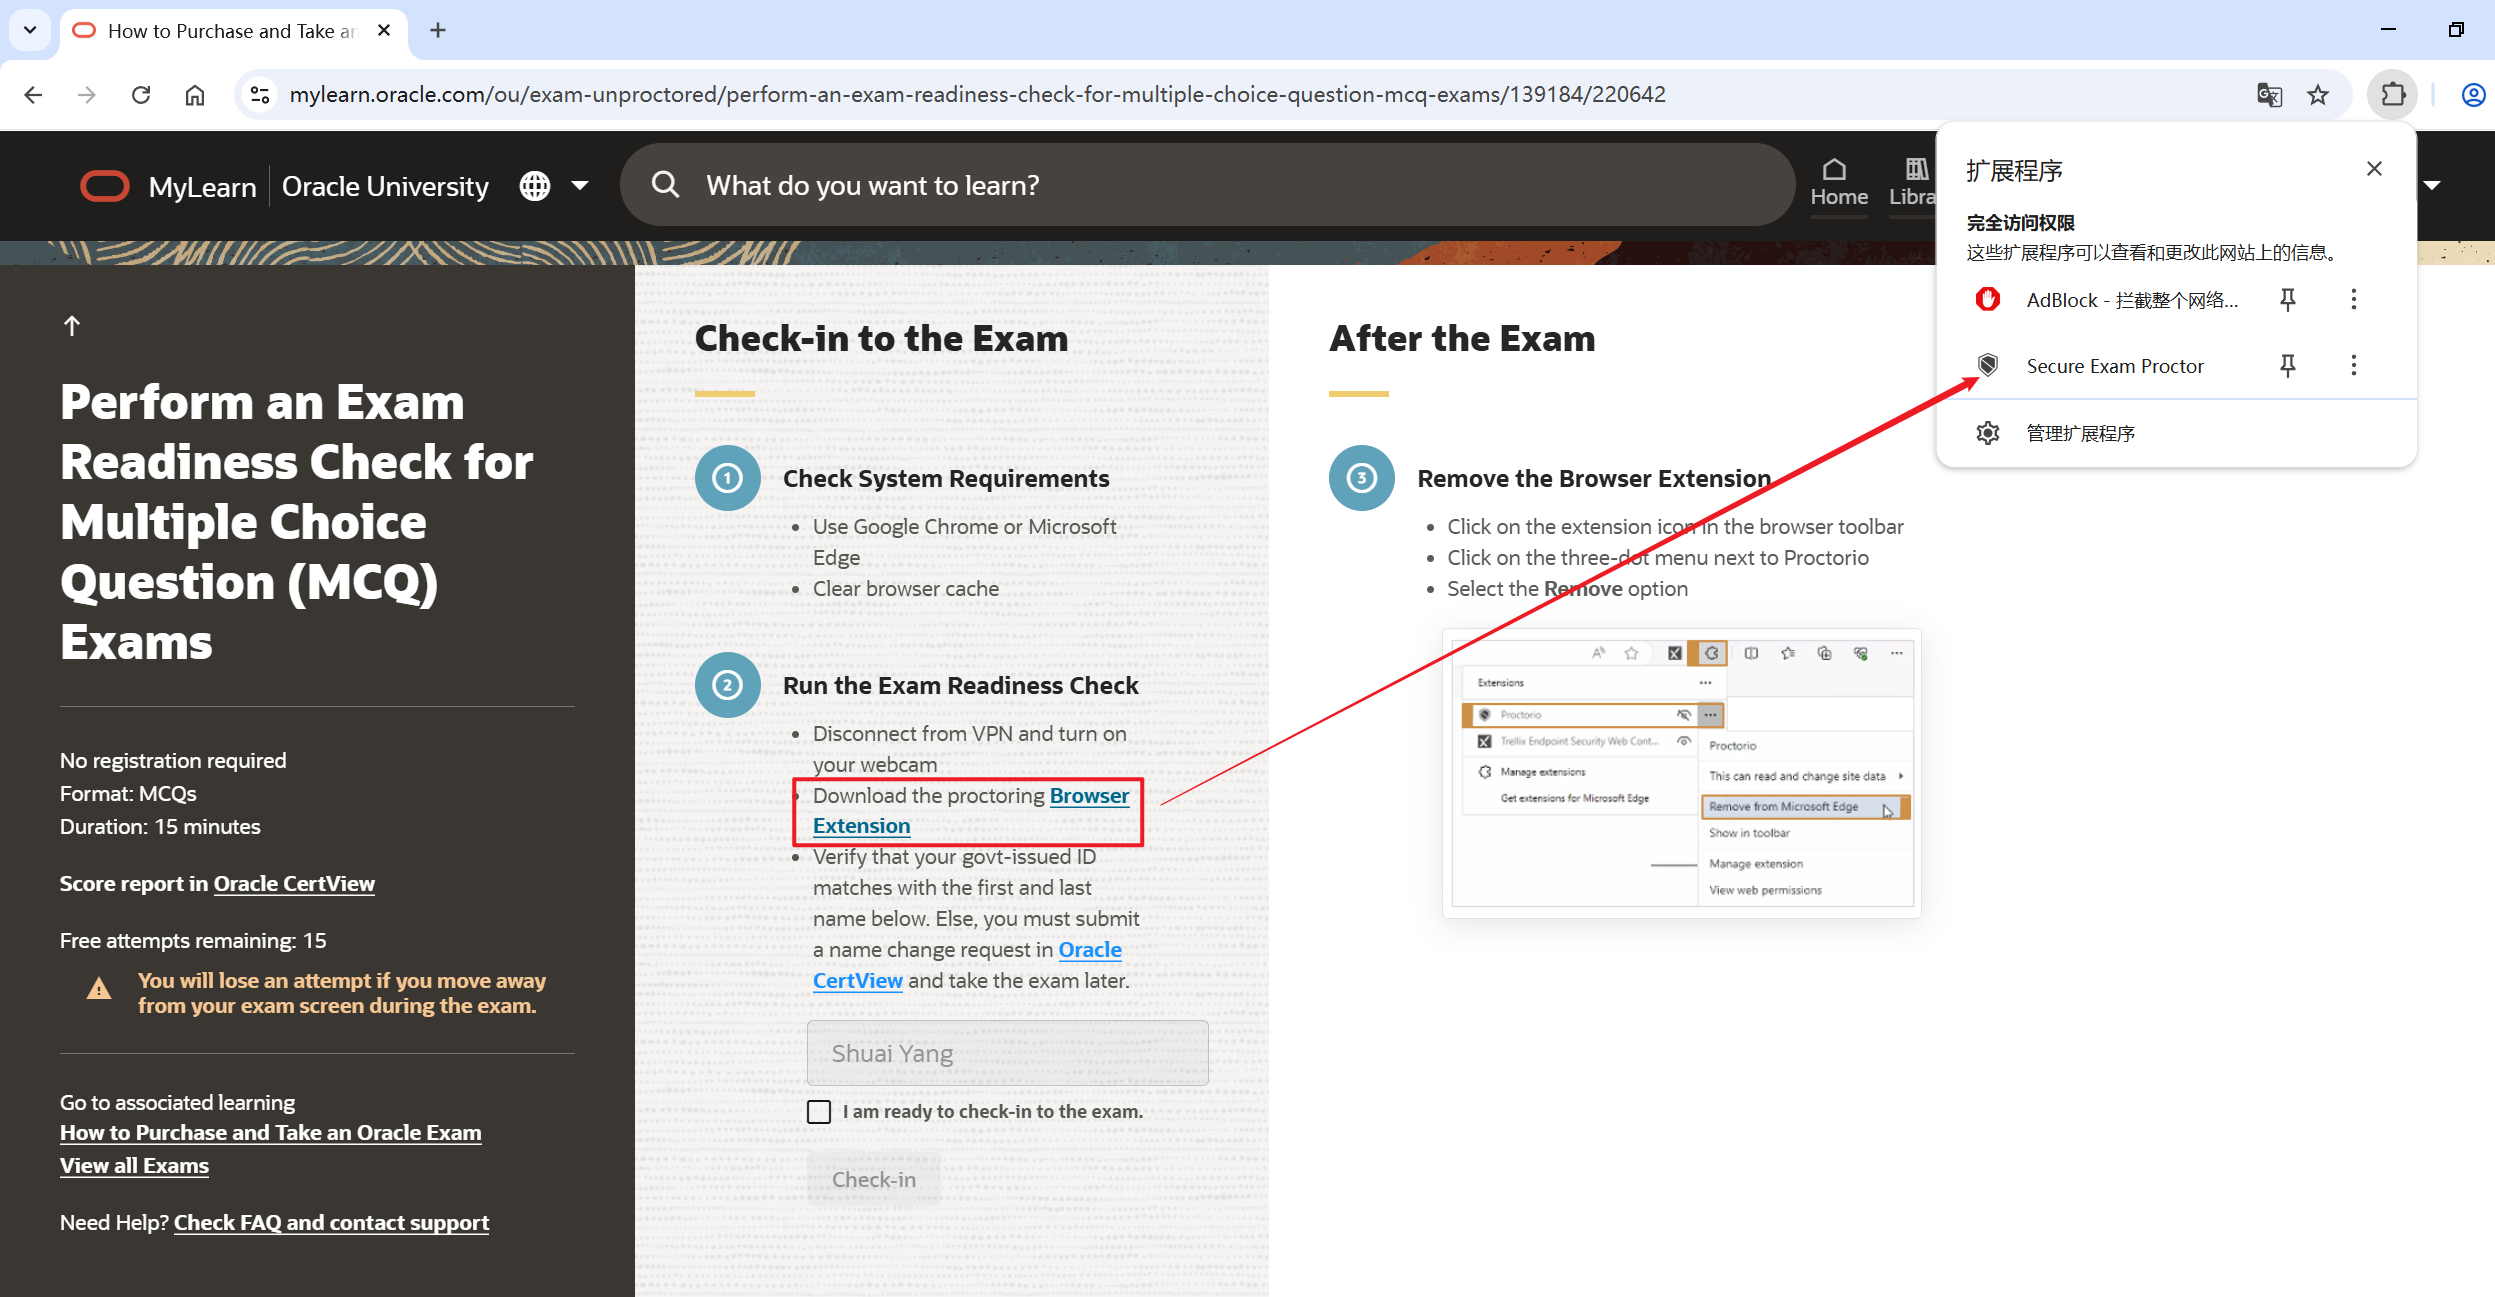Image resolution: width=2495 pixels, height=1297 pixels.
Task: Open Oracle CertView link in sidebar
Action: tap(294, 883)
